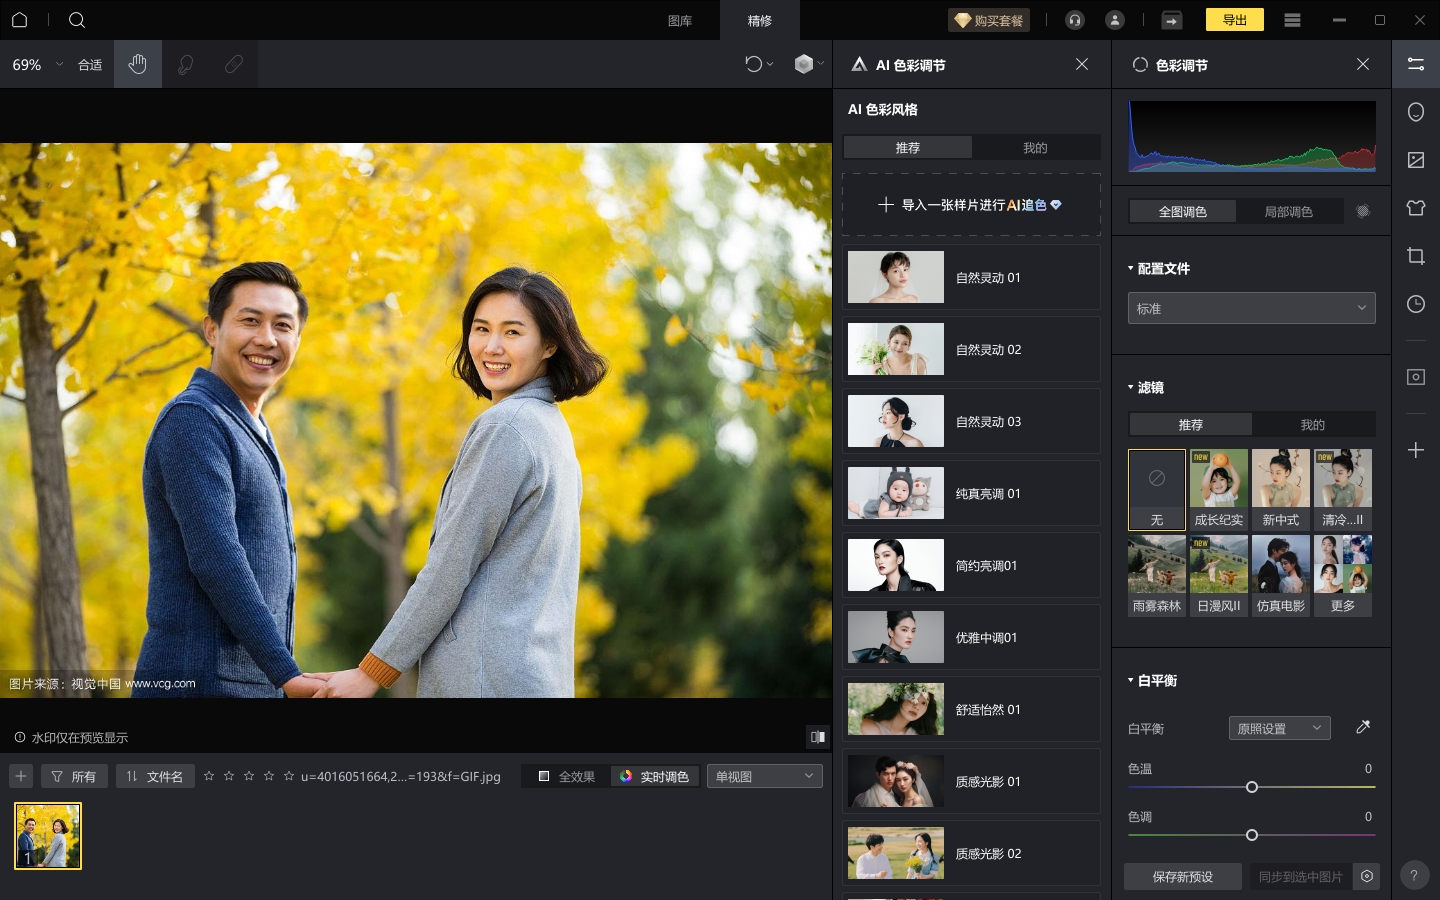Select the Crop tool in the right sidebar
1440x900 pixels.
pyautogui.click(x=1416, y=256)
